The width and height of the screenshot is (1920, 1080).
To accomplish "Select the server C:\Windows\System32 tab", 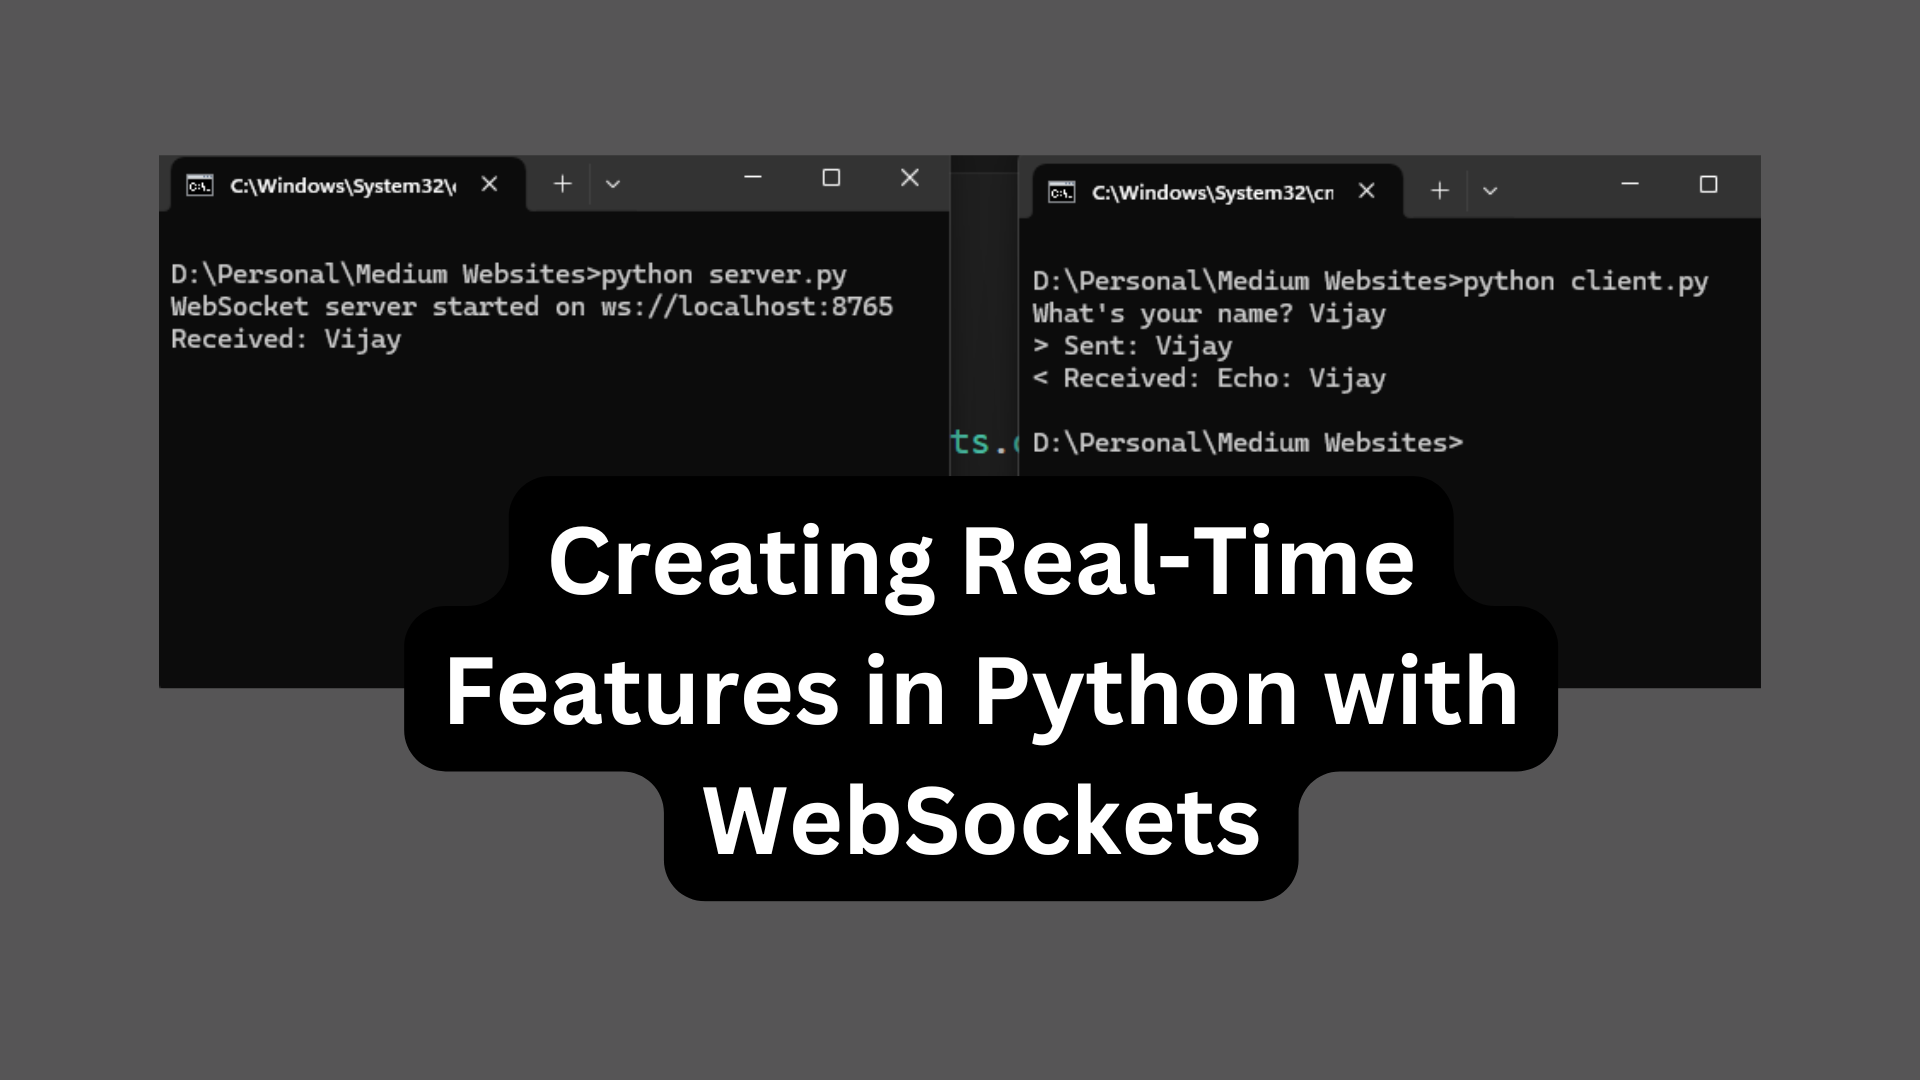I will coord(342,186).
